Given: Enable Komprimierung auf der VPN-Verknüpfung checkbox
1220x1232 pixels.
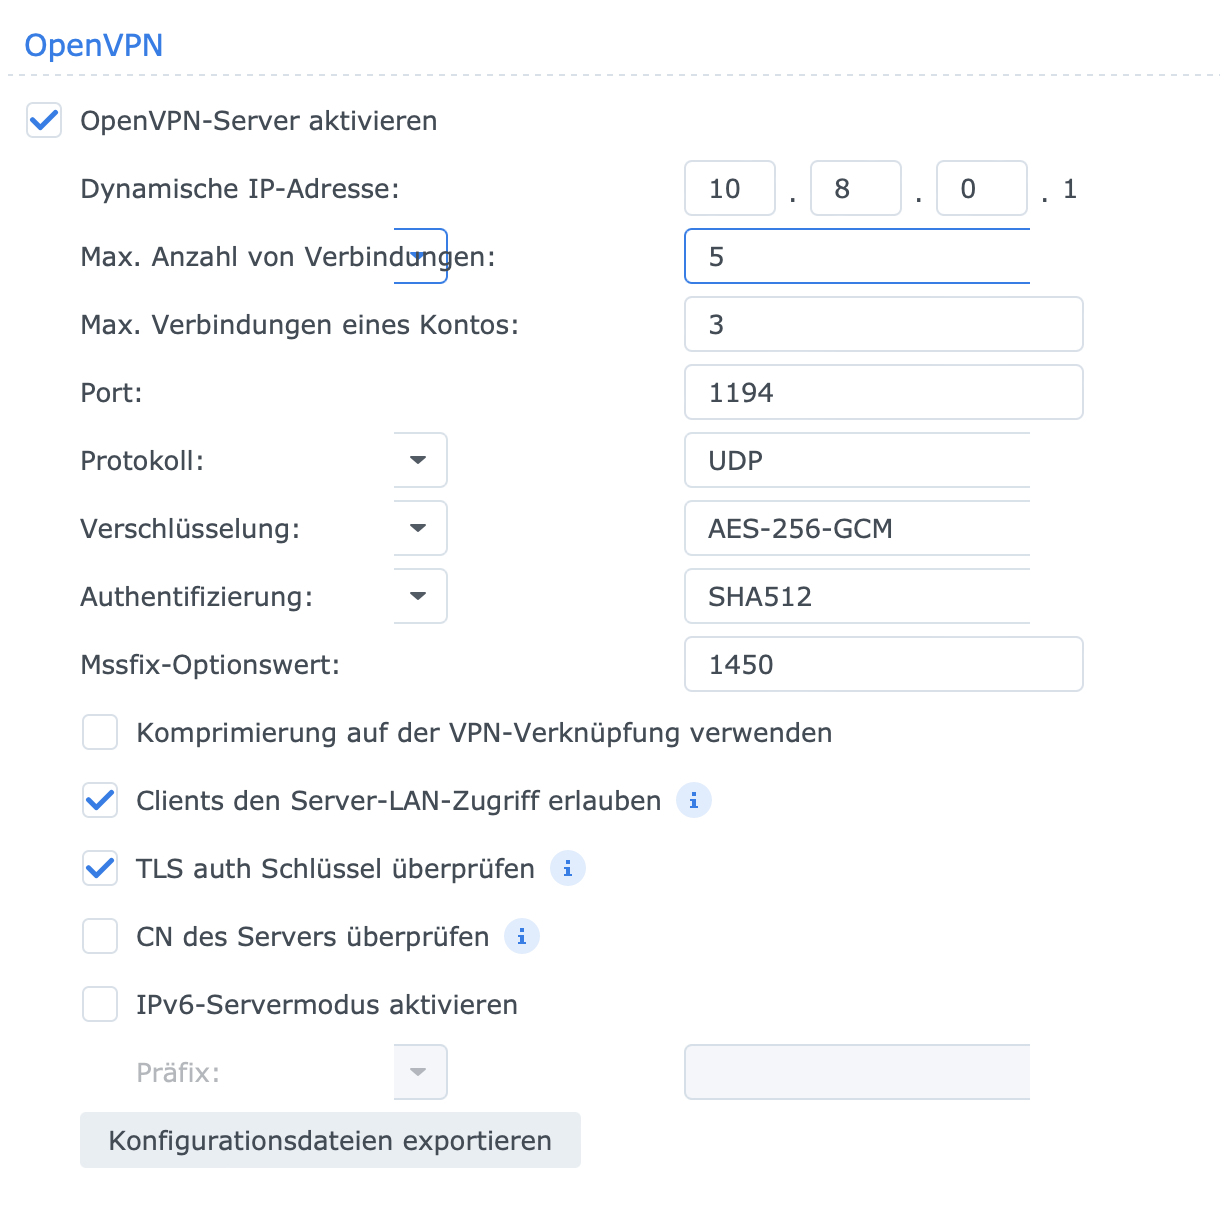Looking at the screenshot, I should pyautogui.click(x=100, y=733).
